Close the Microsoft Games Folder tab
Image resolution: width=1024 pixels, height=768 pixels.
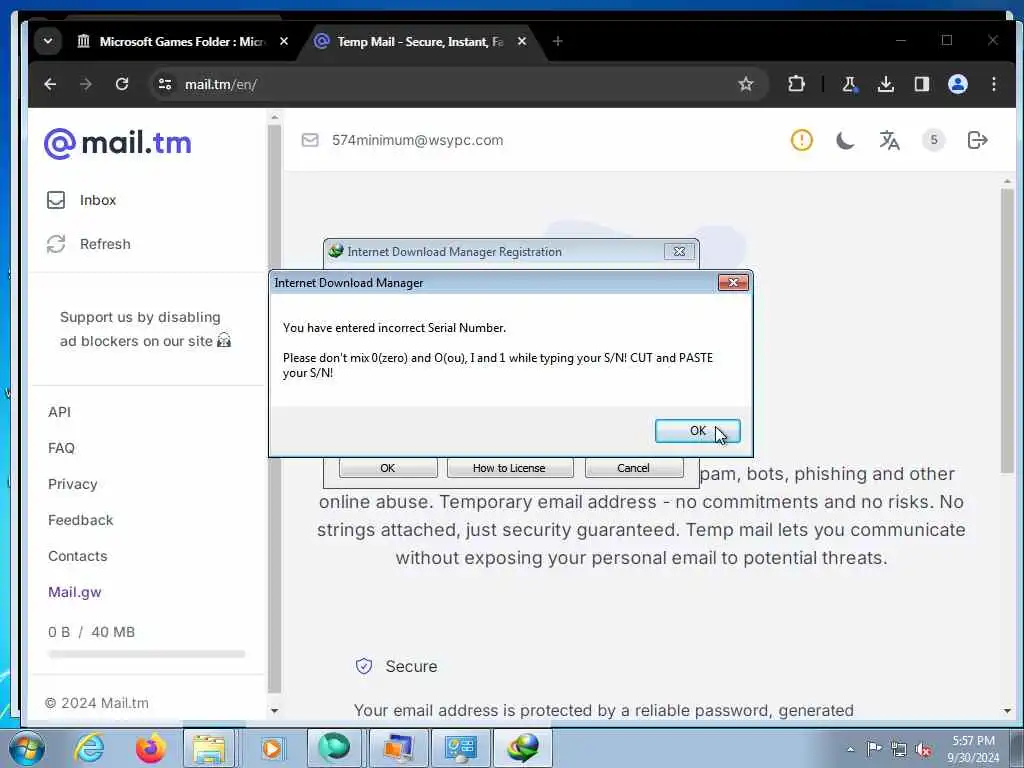coord(284,41)
